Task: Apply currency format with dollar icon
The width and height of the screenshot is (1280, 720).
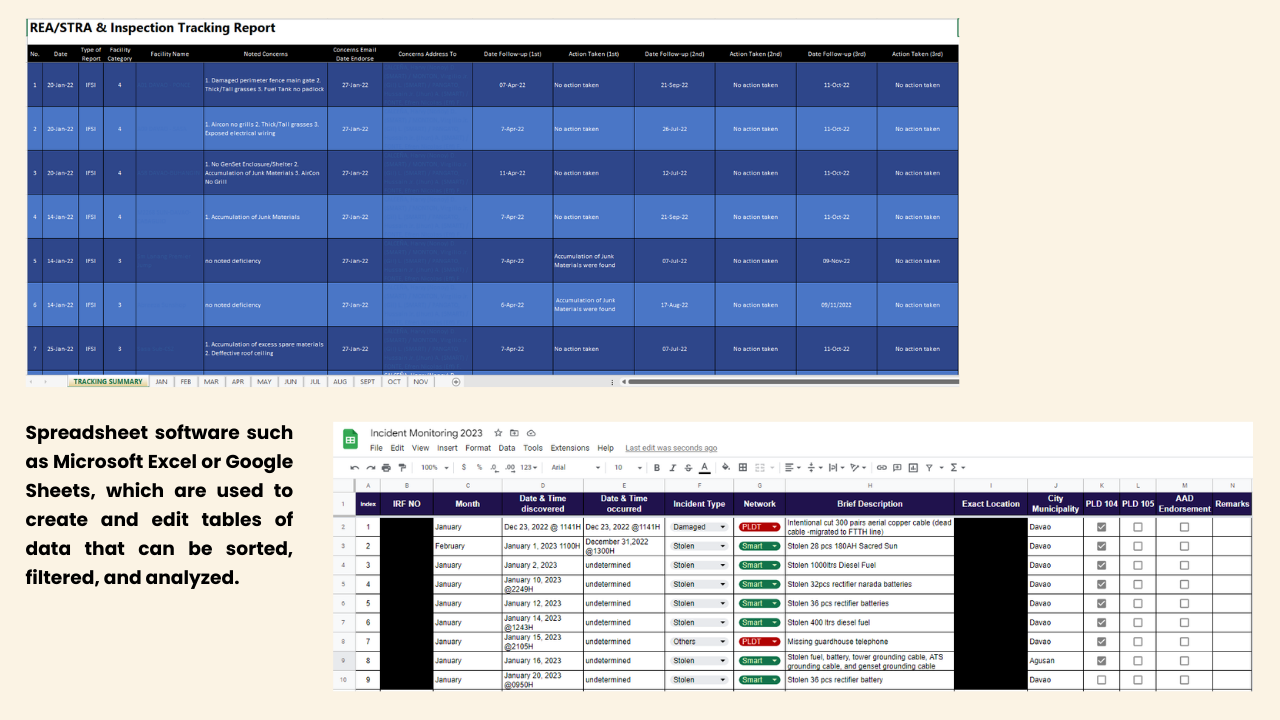Action: click(x=464, y=467)
